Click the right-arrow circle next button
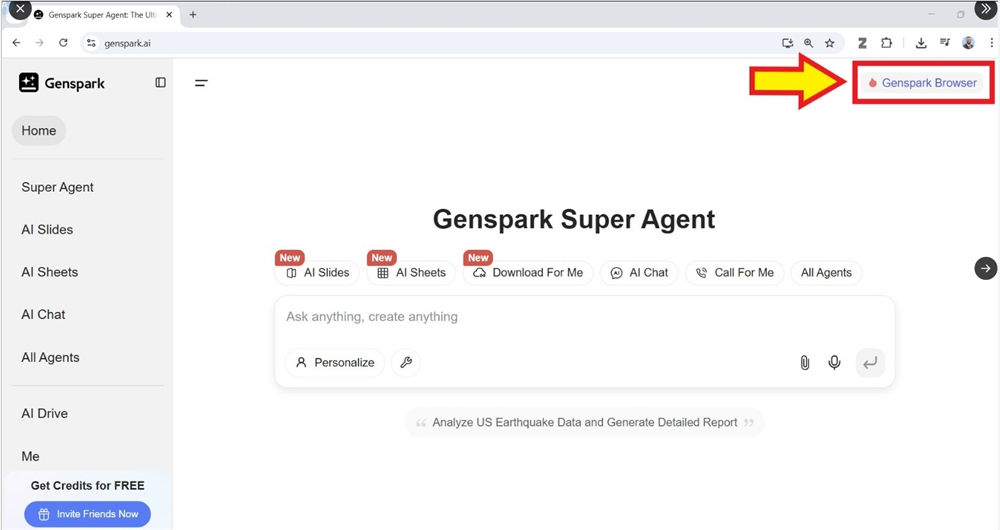The width and height of the screenshot is (1000, 530). [x=985, y=268]
